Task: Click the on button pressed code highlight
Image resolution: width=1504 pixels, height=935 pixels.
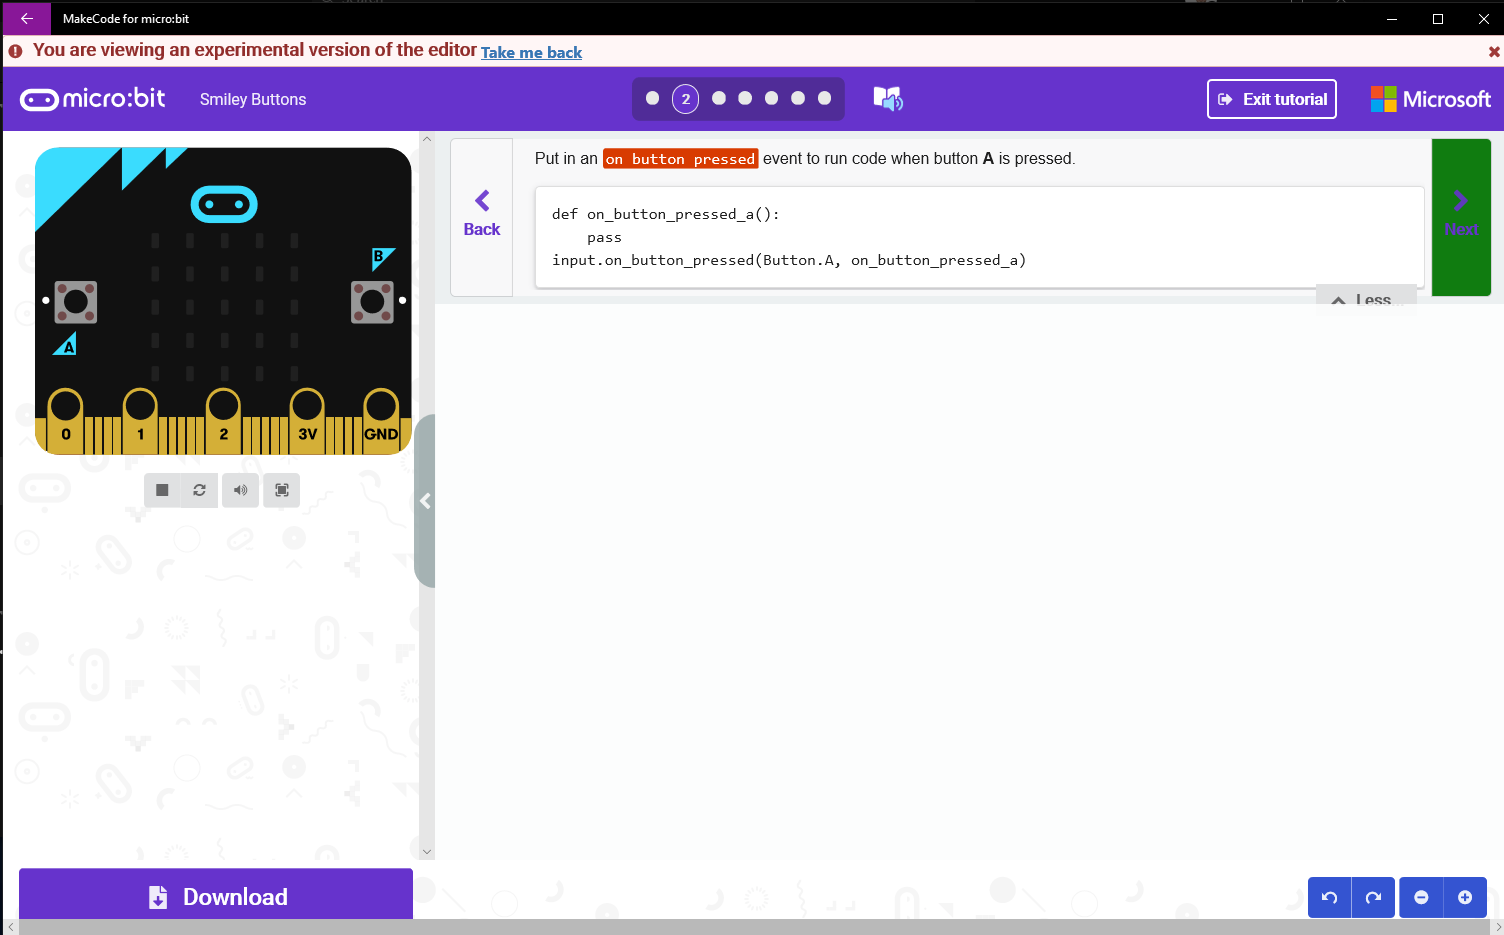Action: tap(680, 159)
